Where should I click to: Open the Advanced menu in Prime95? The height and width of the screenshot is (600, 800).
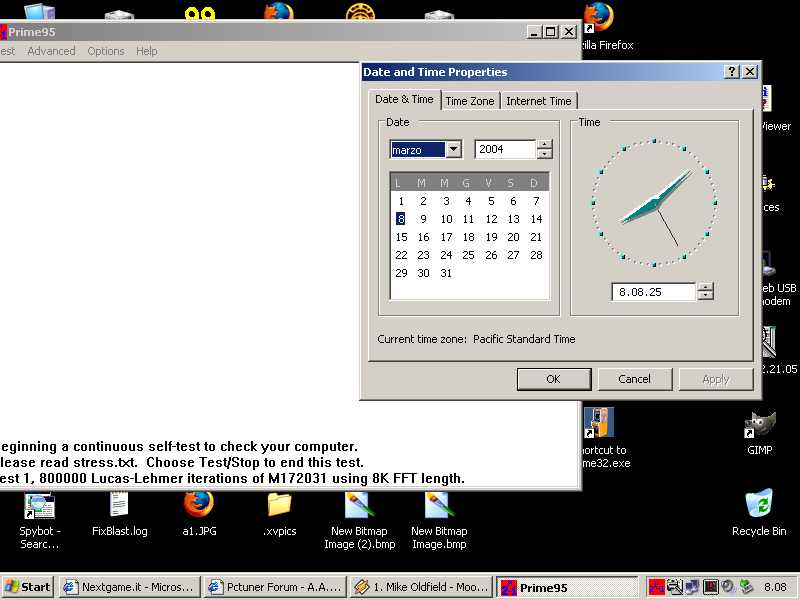click(51, 51)
